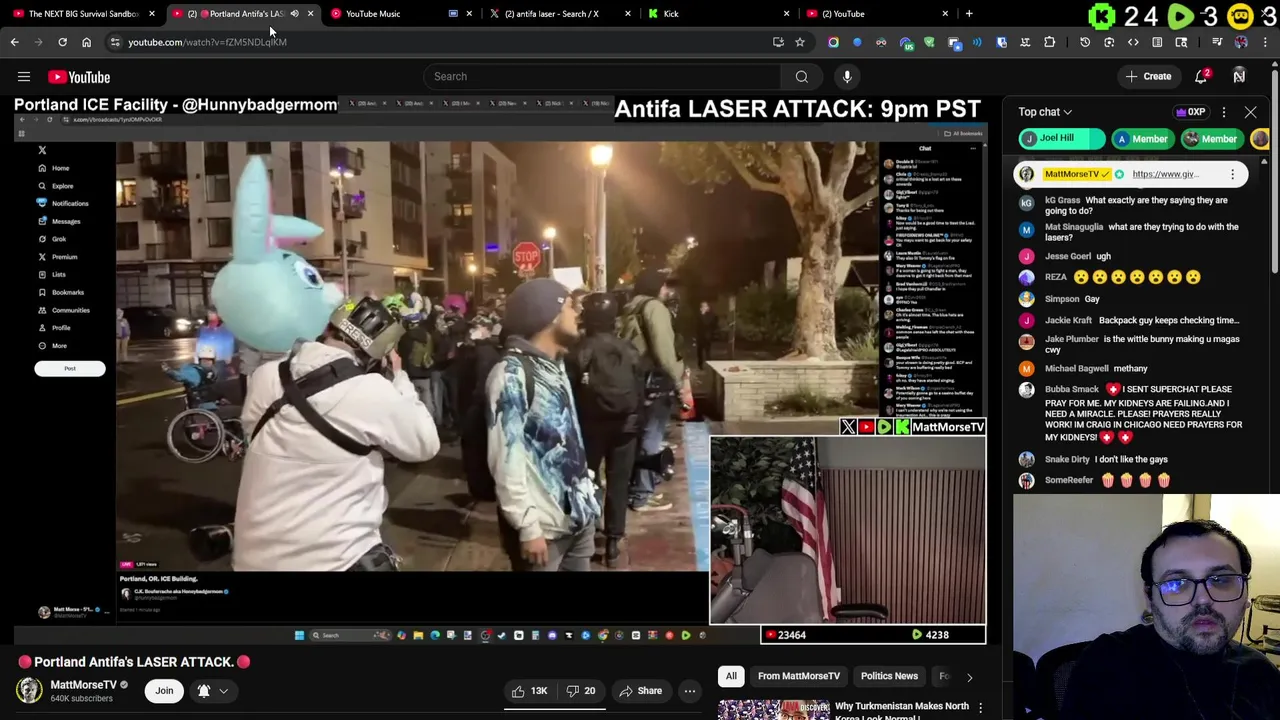Screen dimensions: 1280x720
Task: Expand the Top chat mode dropdown
Action: [x=1045, y=112]
